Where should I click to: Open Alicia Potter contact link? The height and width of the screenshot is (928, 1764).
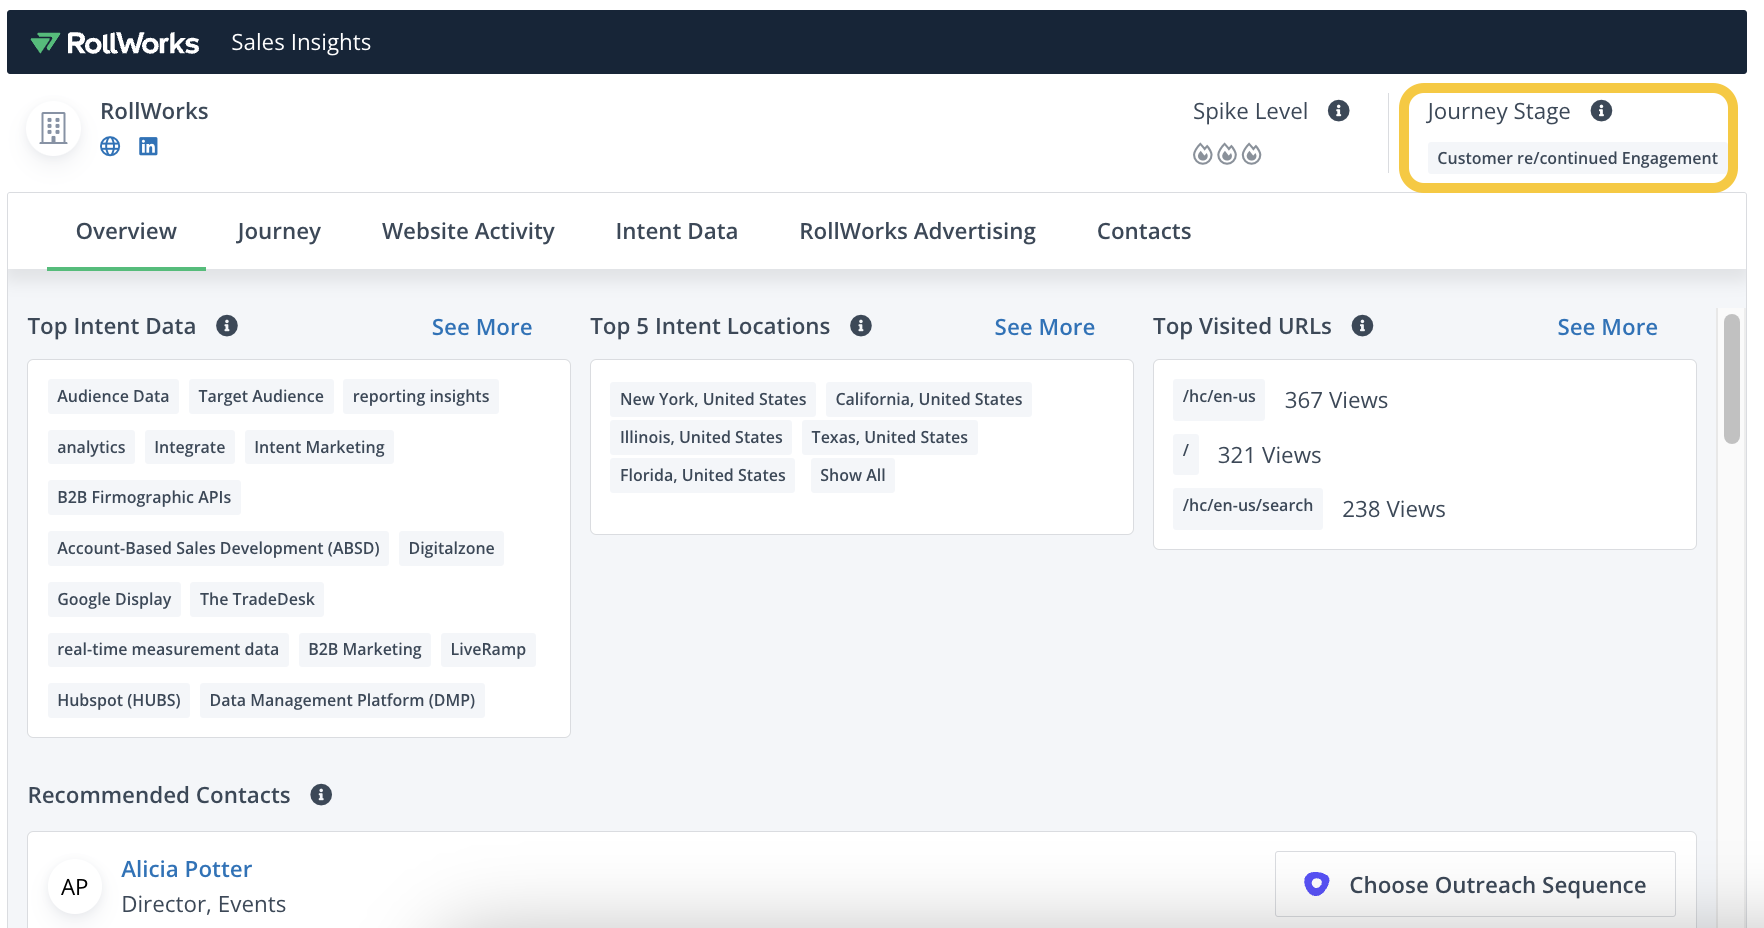coord(186,869)
